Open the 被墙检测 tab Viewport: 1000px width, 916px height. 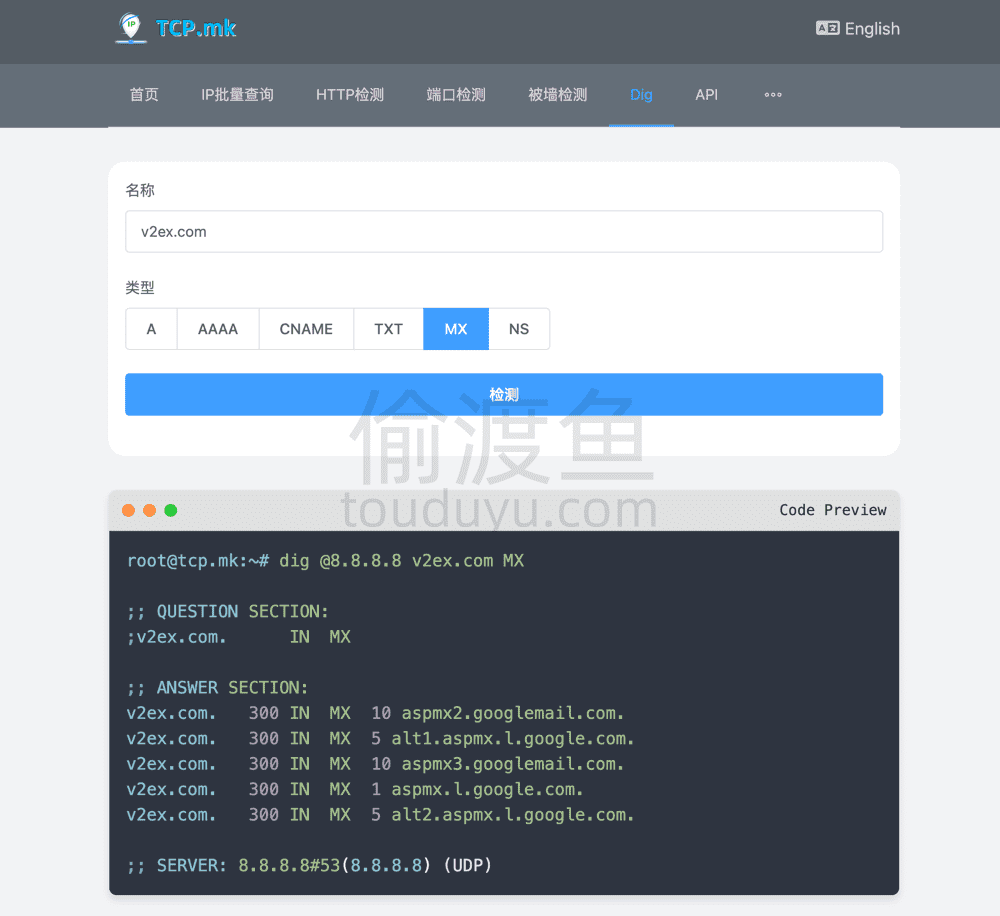(x=558, y=95)
